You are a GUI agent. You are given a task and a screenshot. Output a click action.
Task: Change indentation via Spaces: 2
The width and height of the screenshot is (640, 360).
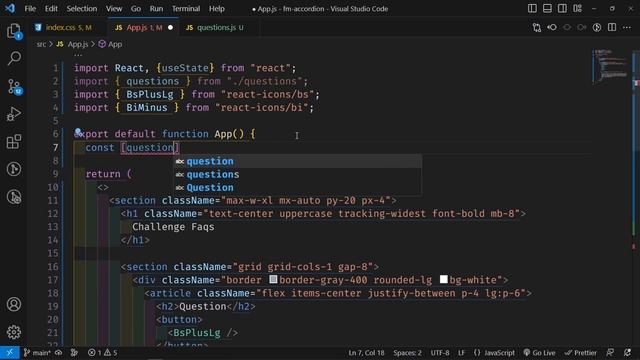coord(407,353)
